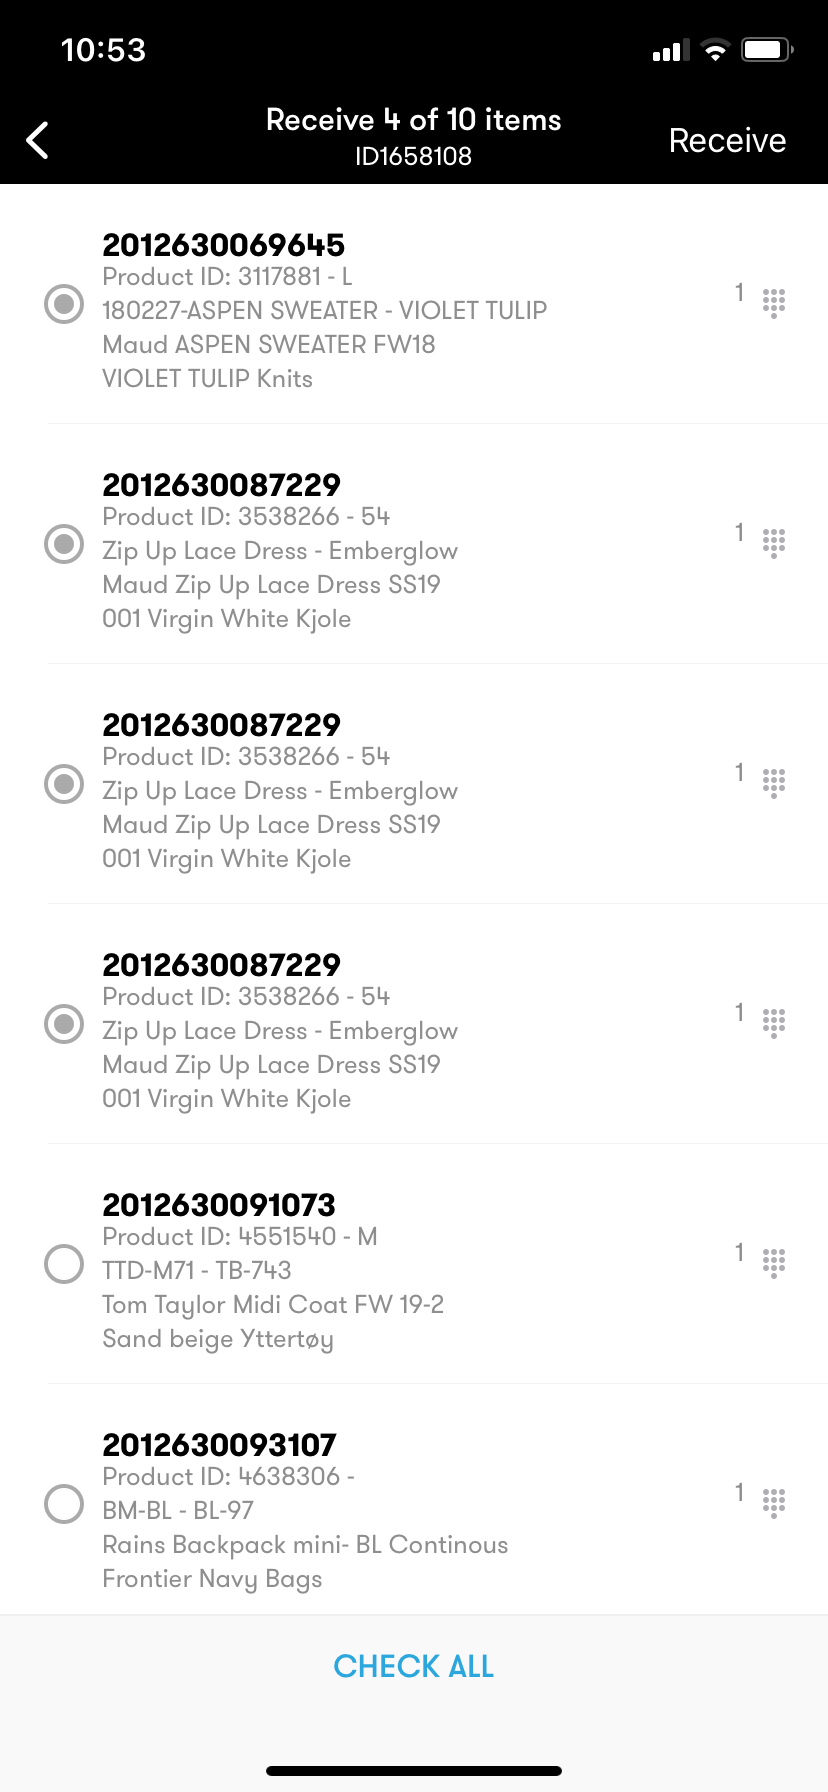This screenshot has width=828, height=1792.
Task: Tap quantity 1 on ASPEN SWEATER row
Action: click(739, 292)
